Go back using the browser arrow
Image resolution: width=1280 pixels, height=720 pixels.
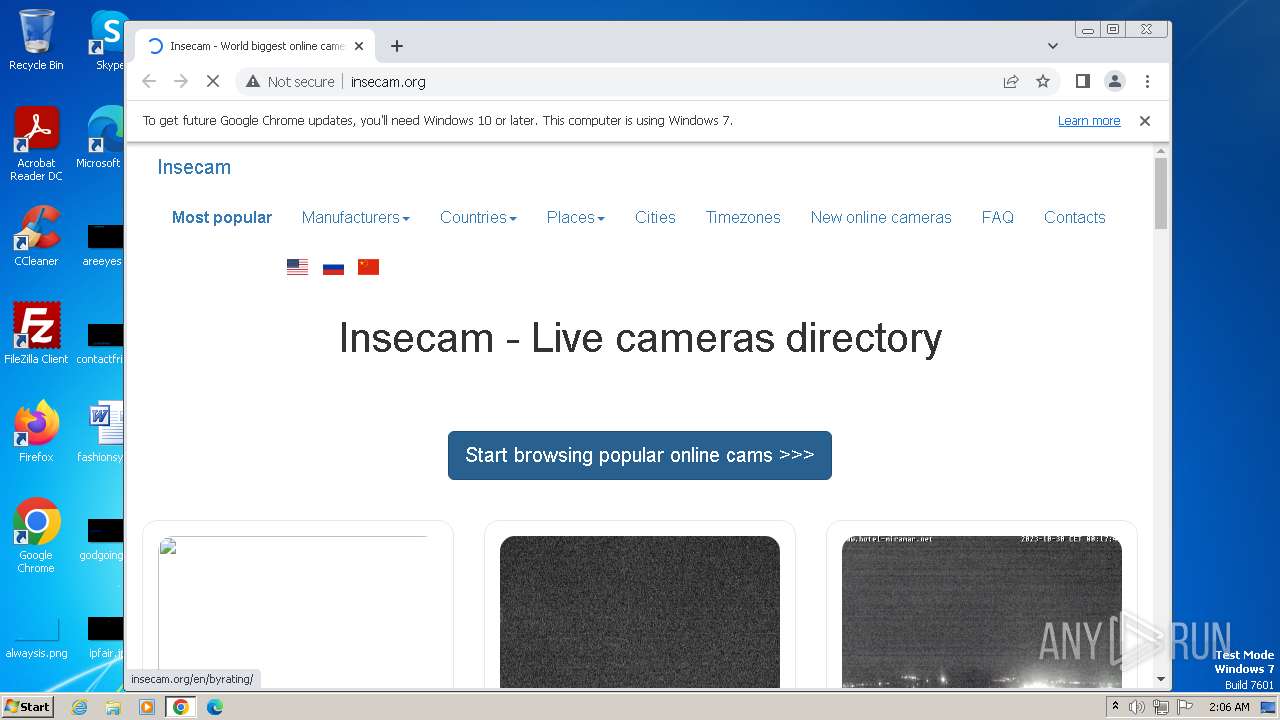(149, 82)
